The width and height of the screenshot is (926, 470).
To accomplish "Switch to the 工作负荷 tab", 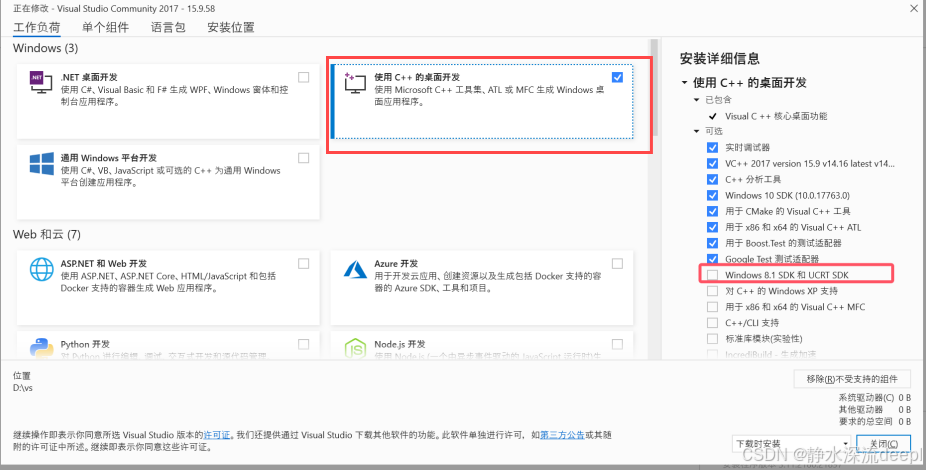I will (x=37, y=27).
